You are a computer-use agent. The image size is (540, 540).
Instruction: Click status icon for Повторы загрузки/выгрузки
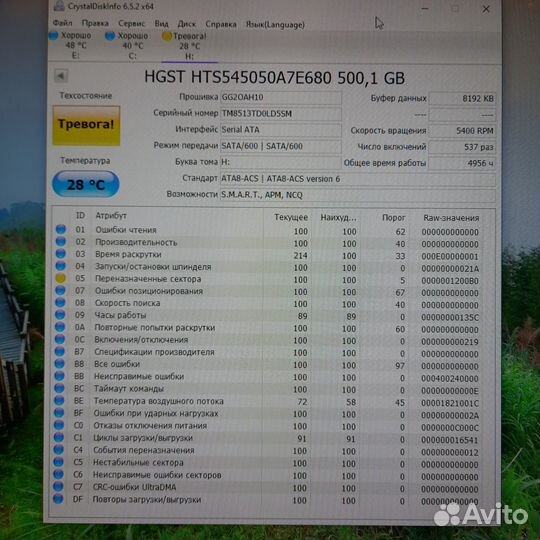pyautogui.click(x=58, y=499)
